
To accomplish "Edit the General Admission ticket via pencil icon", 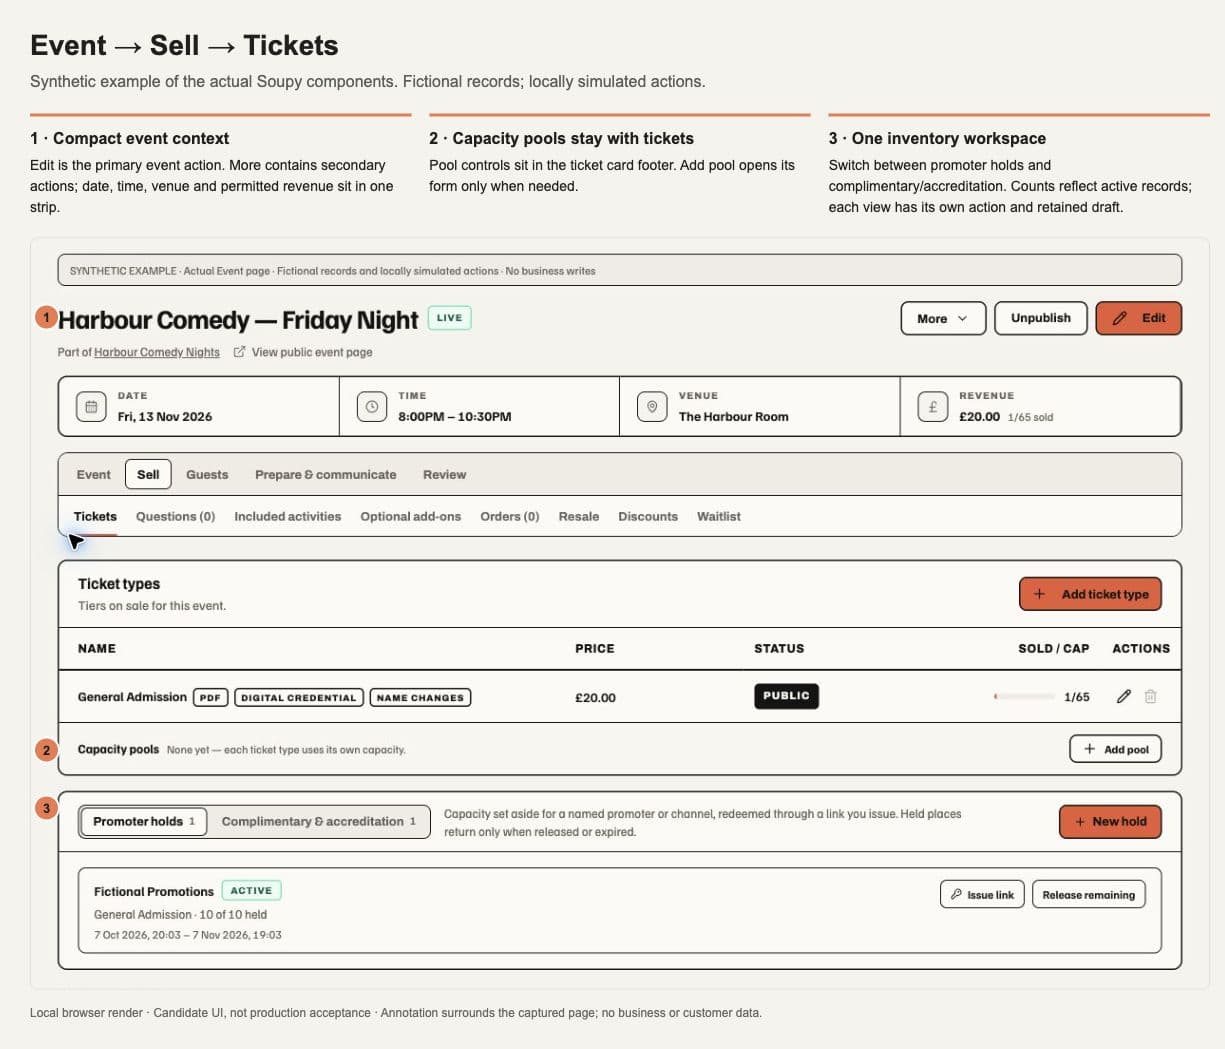I will 1124,696.
